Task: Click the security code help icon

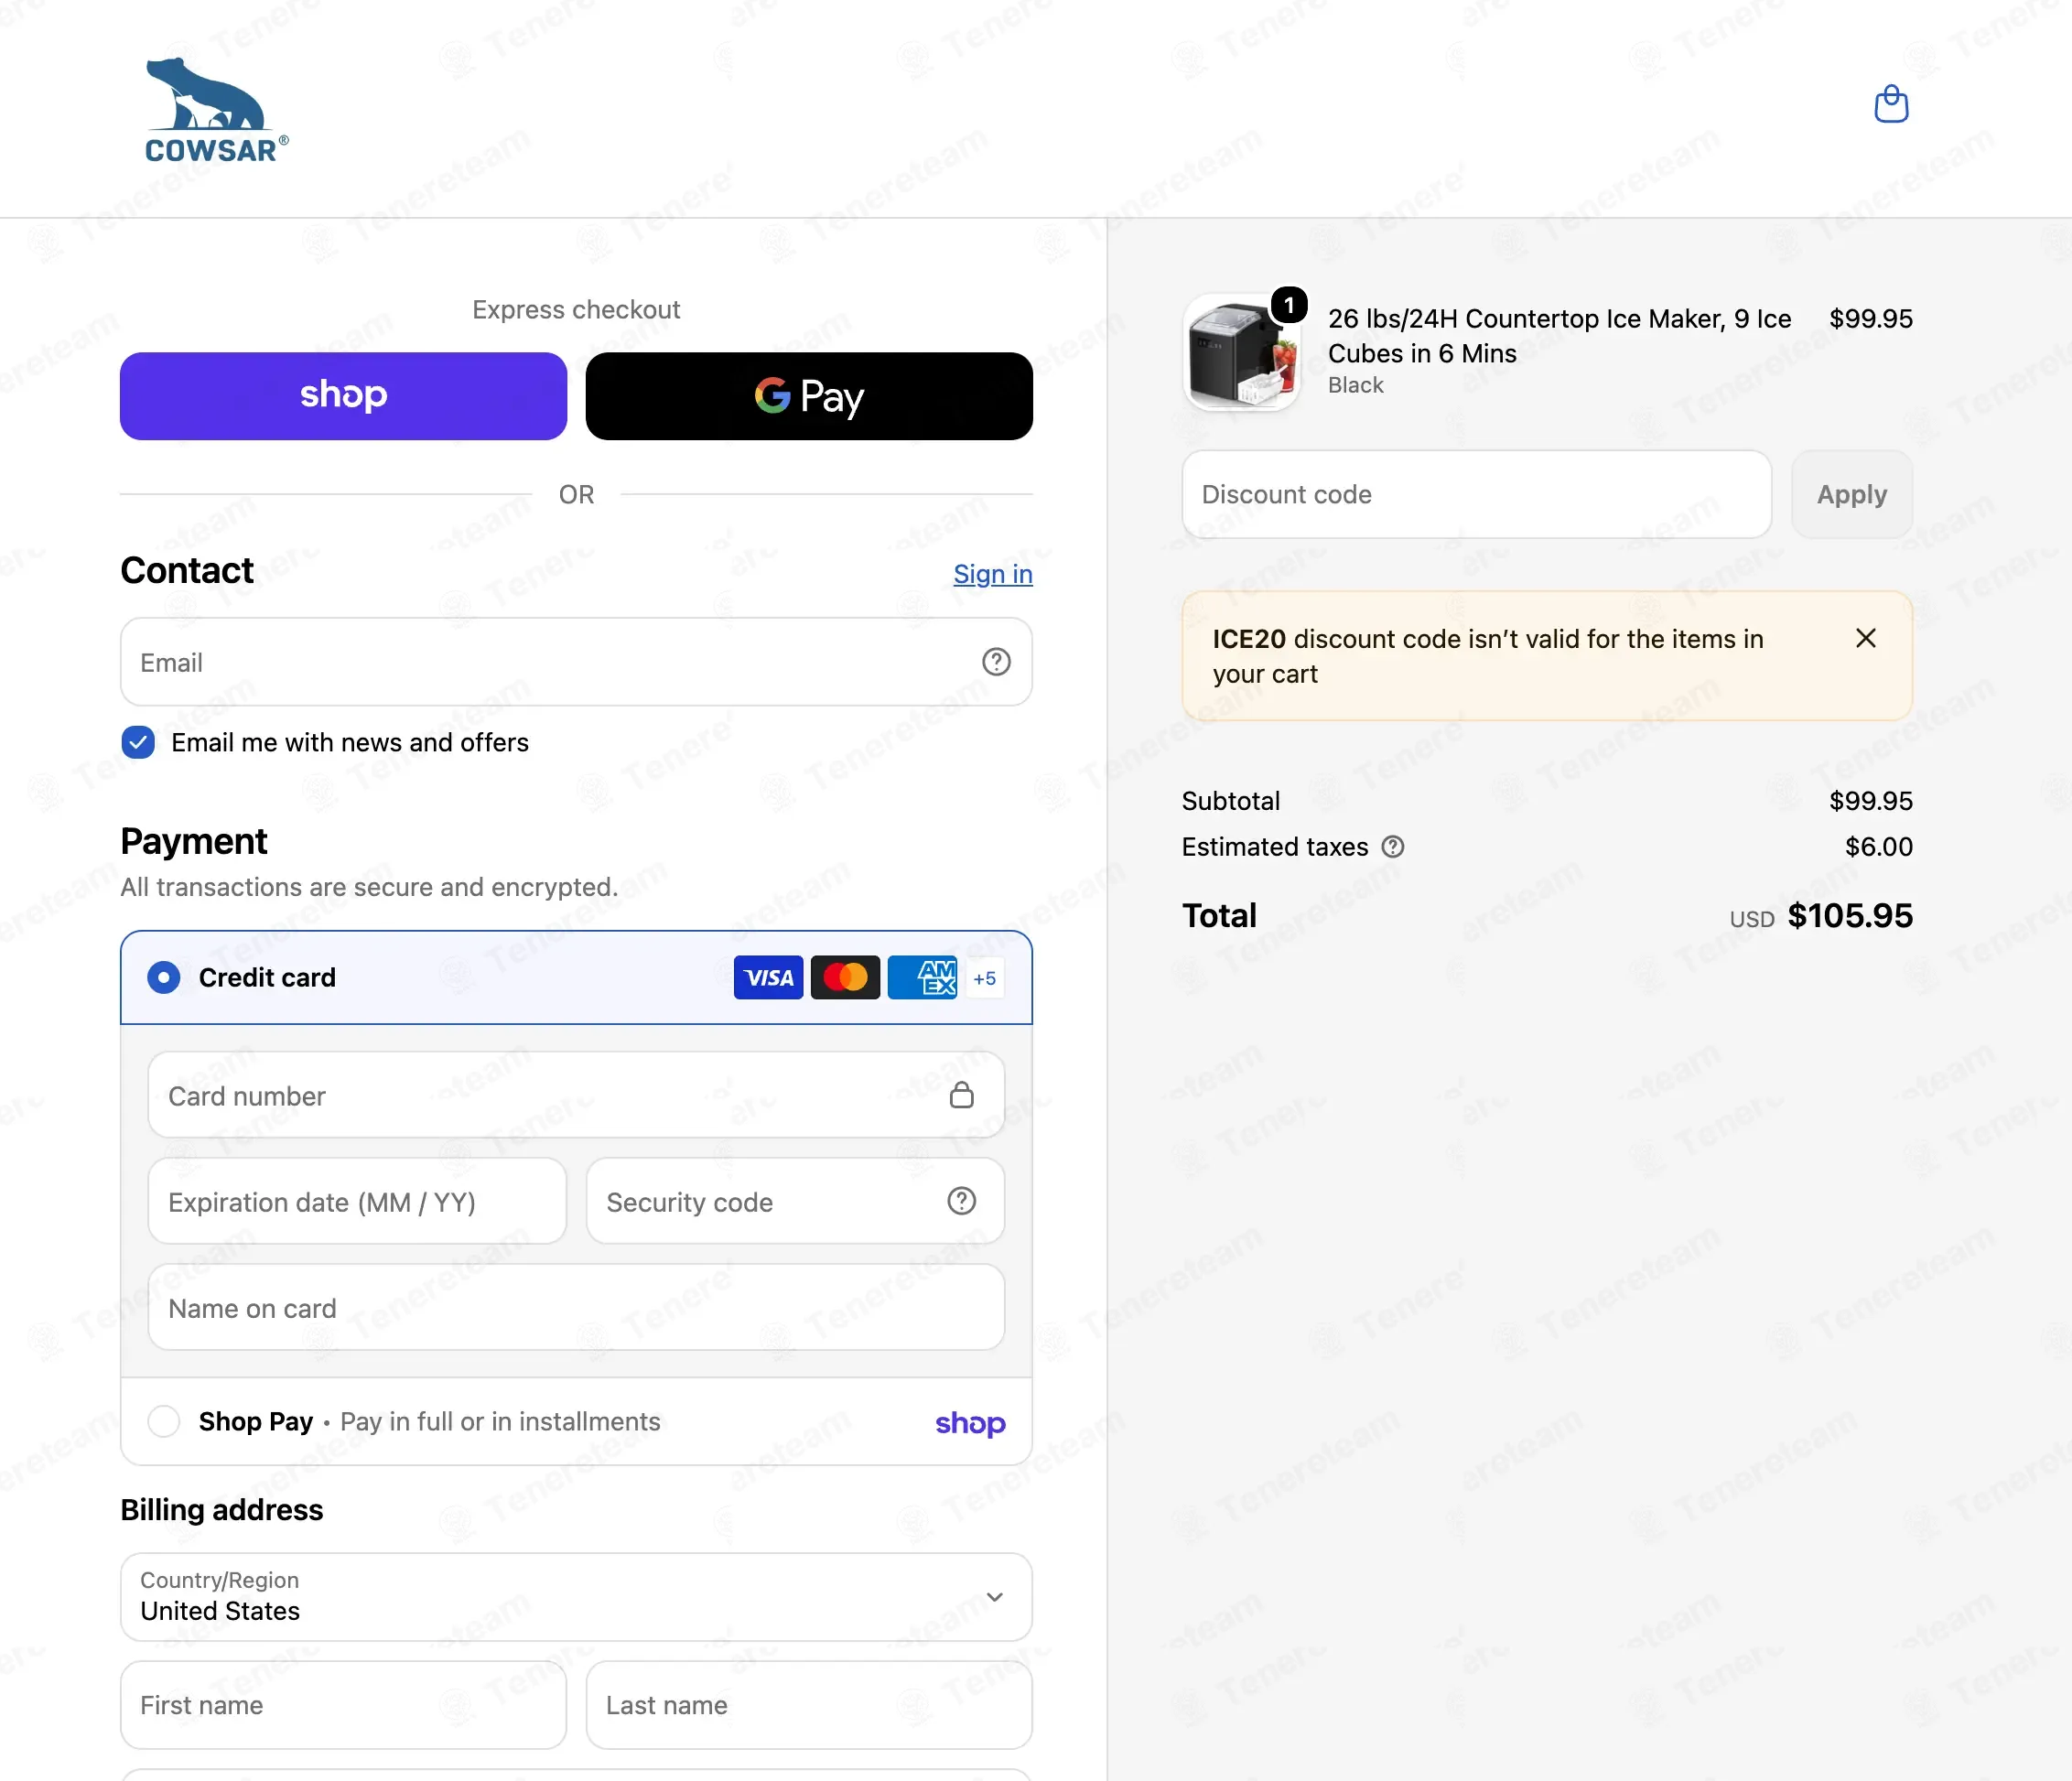Action: tap(961, 1201)
